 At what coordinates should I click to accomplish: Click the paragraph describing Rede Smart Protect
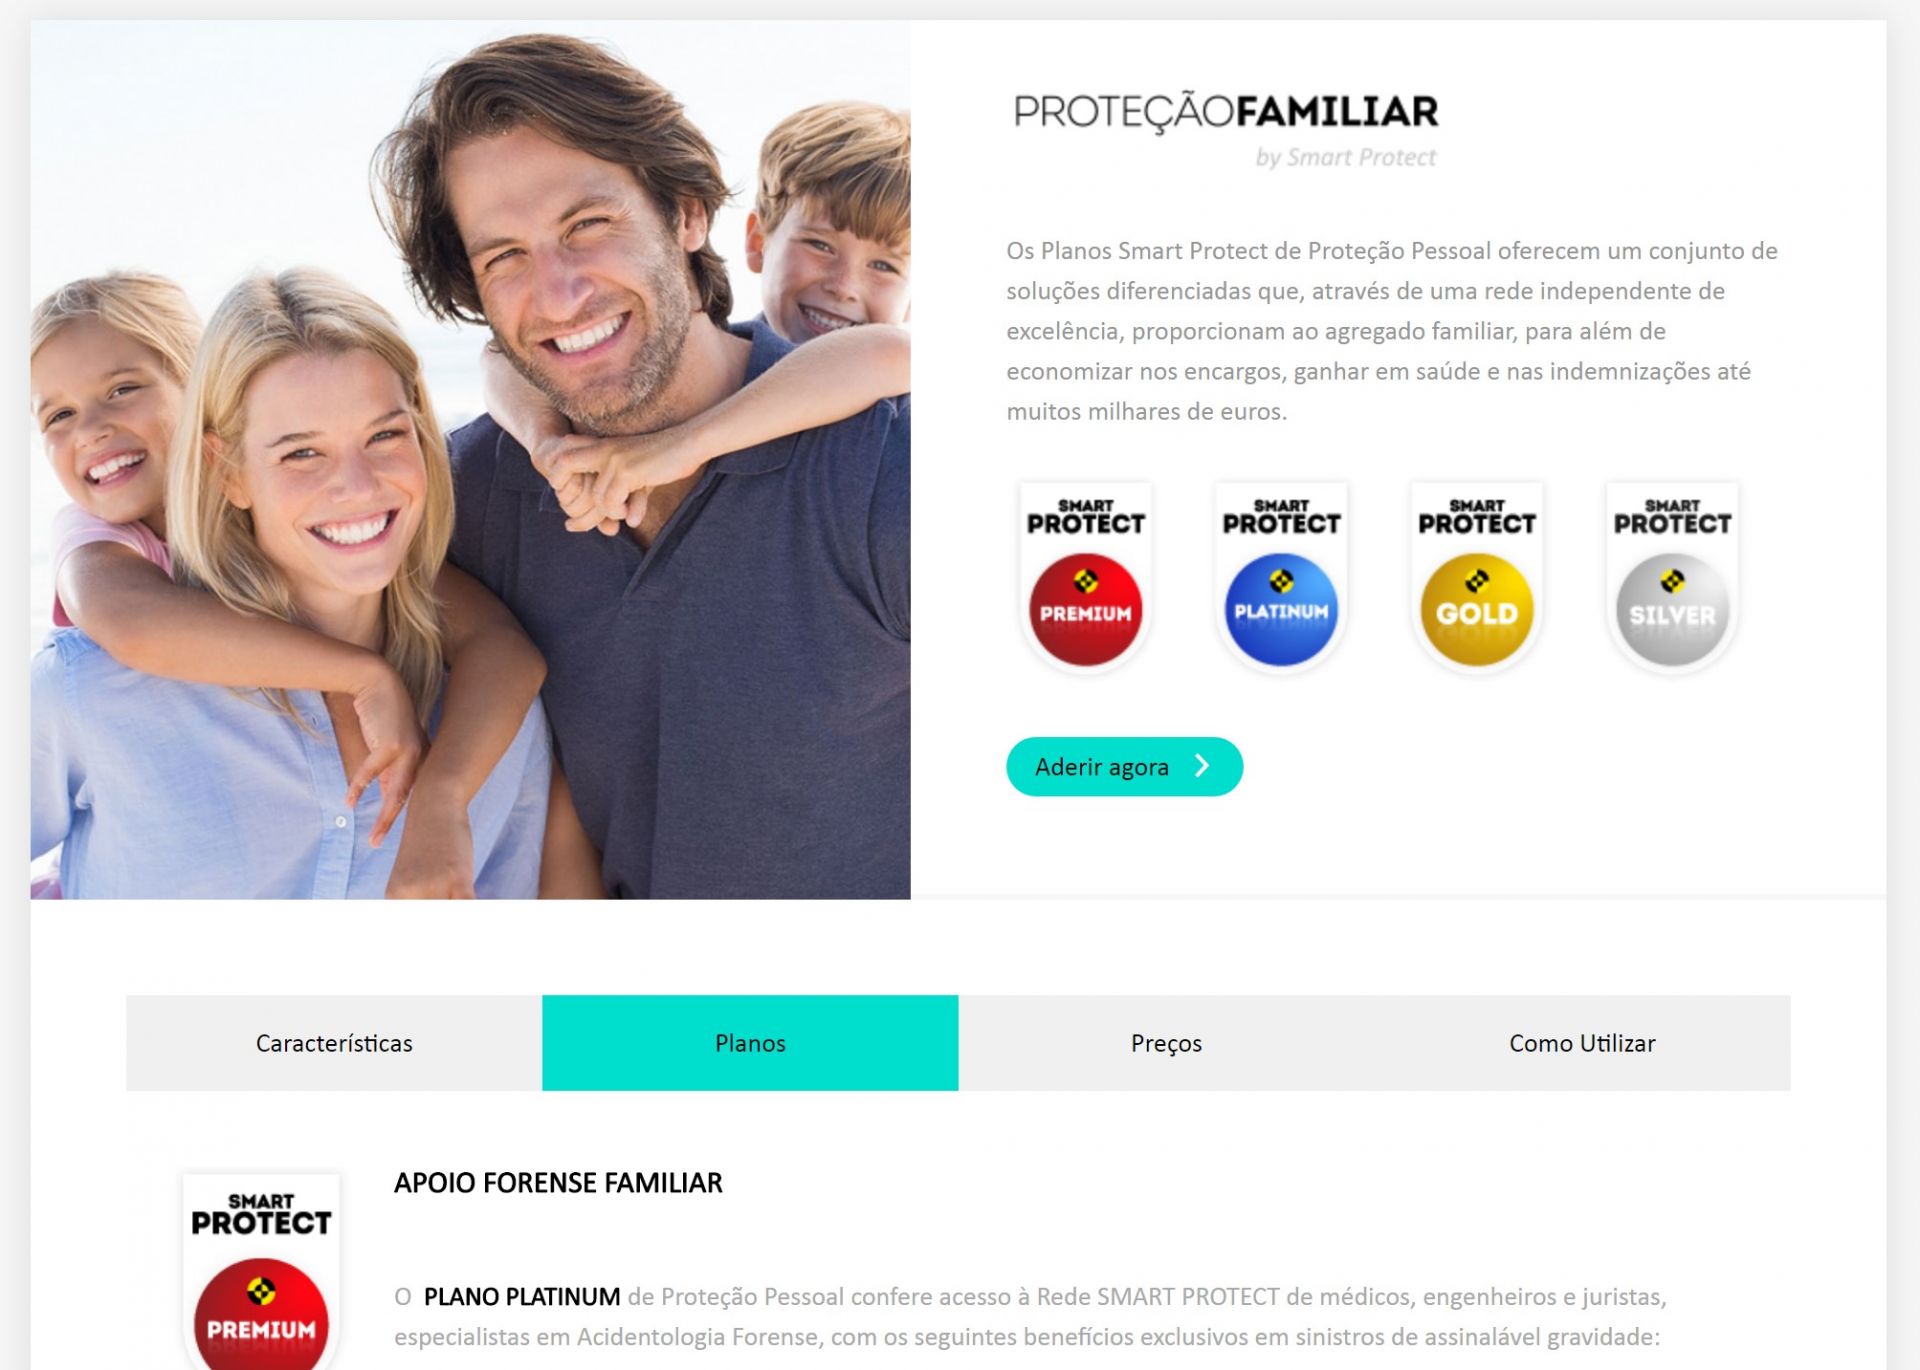(x=1030, y=1317)
